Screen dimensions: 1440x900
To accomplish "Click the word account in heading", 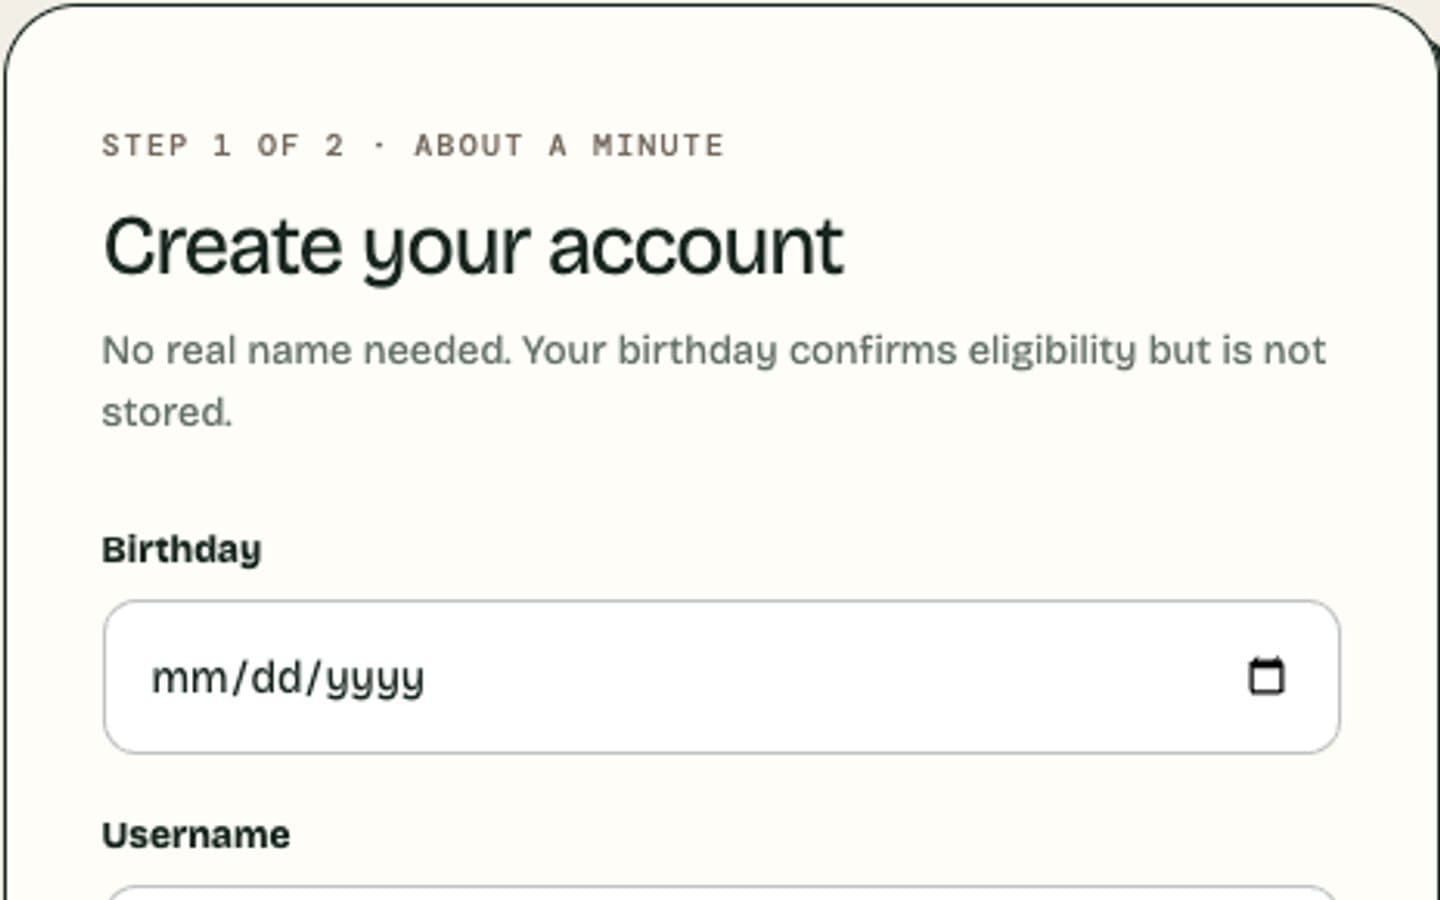I will click(697, 248).
